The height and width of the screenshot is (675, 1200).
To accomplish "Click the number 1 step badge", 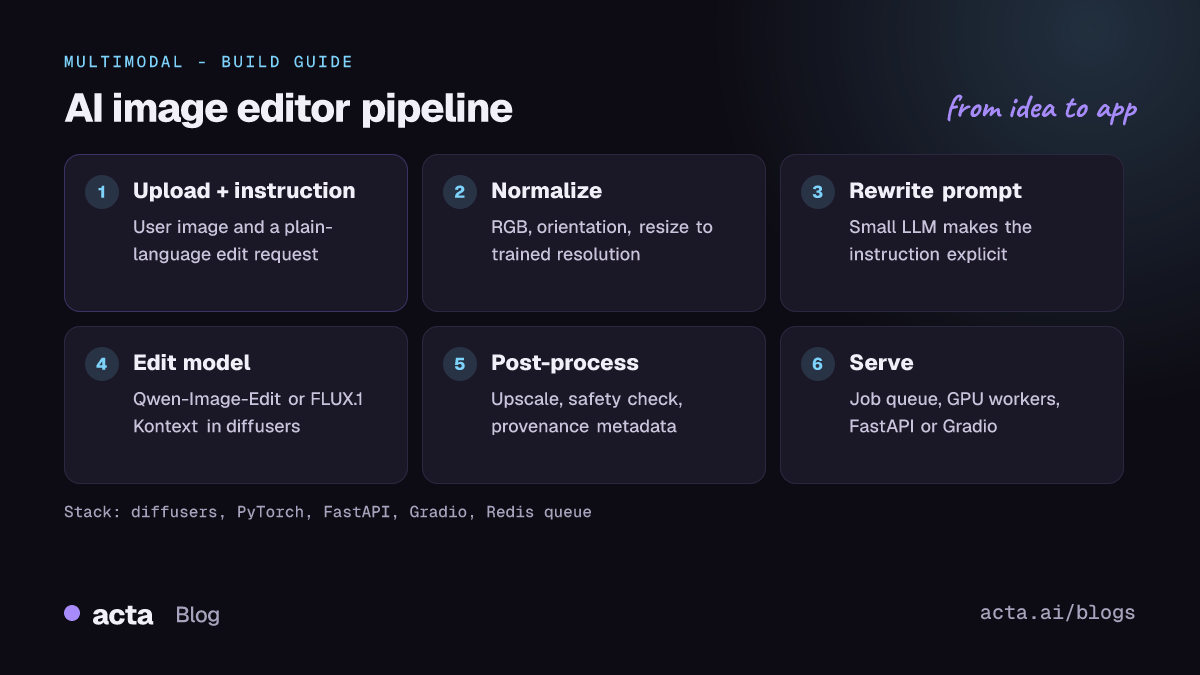I will (101, 192).
